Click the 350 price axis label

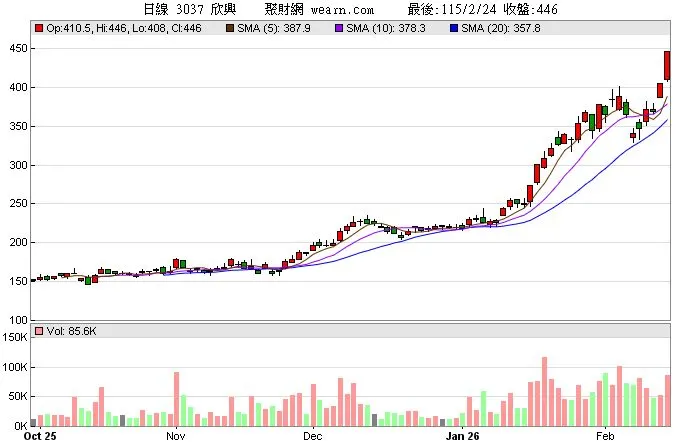click(x=18, y=126)
